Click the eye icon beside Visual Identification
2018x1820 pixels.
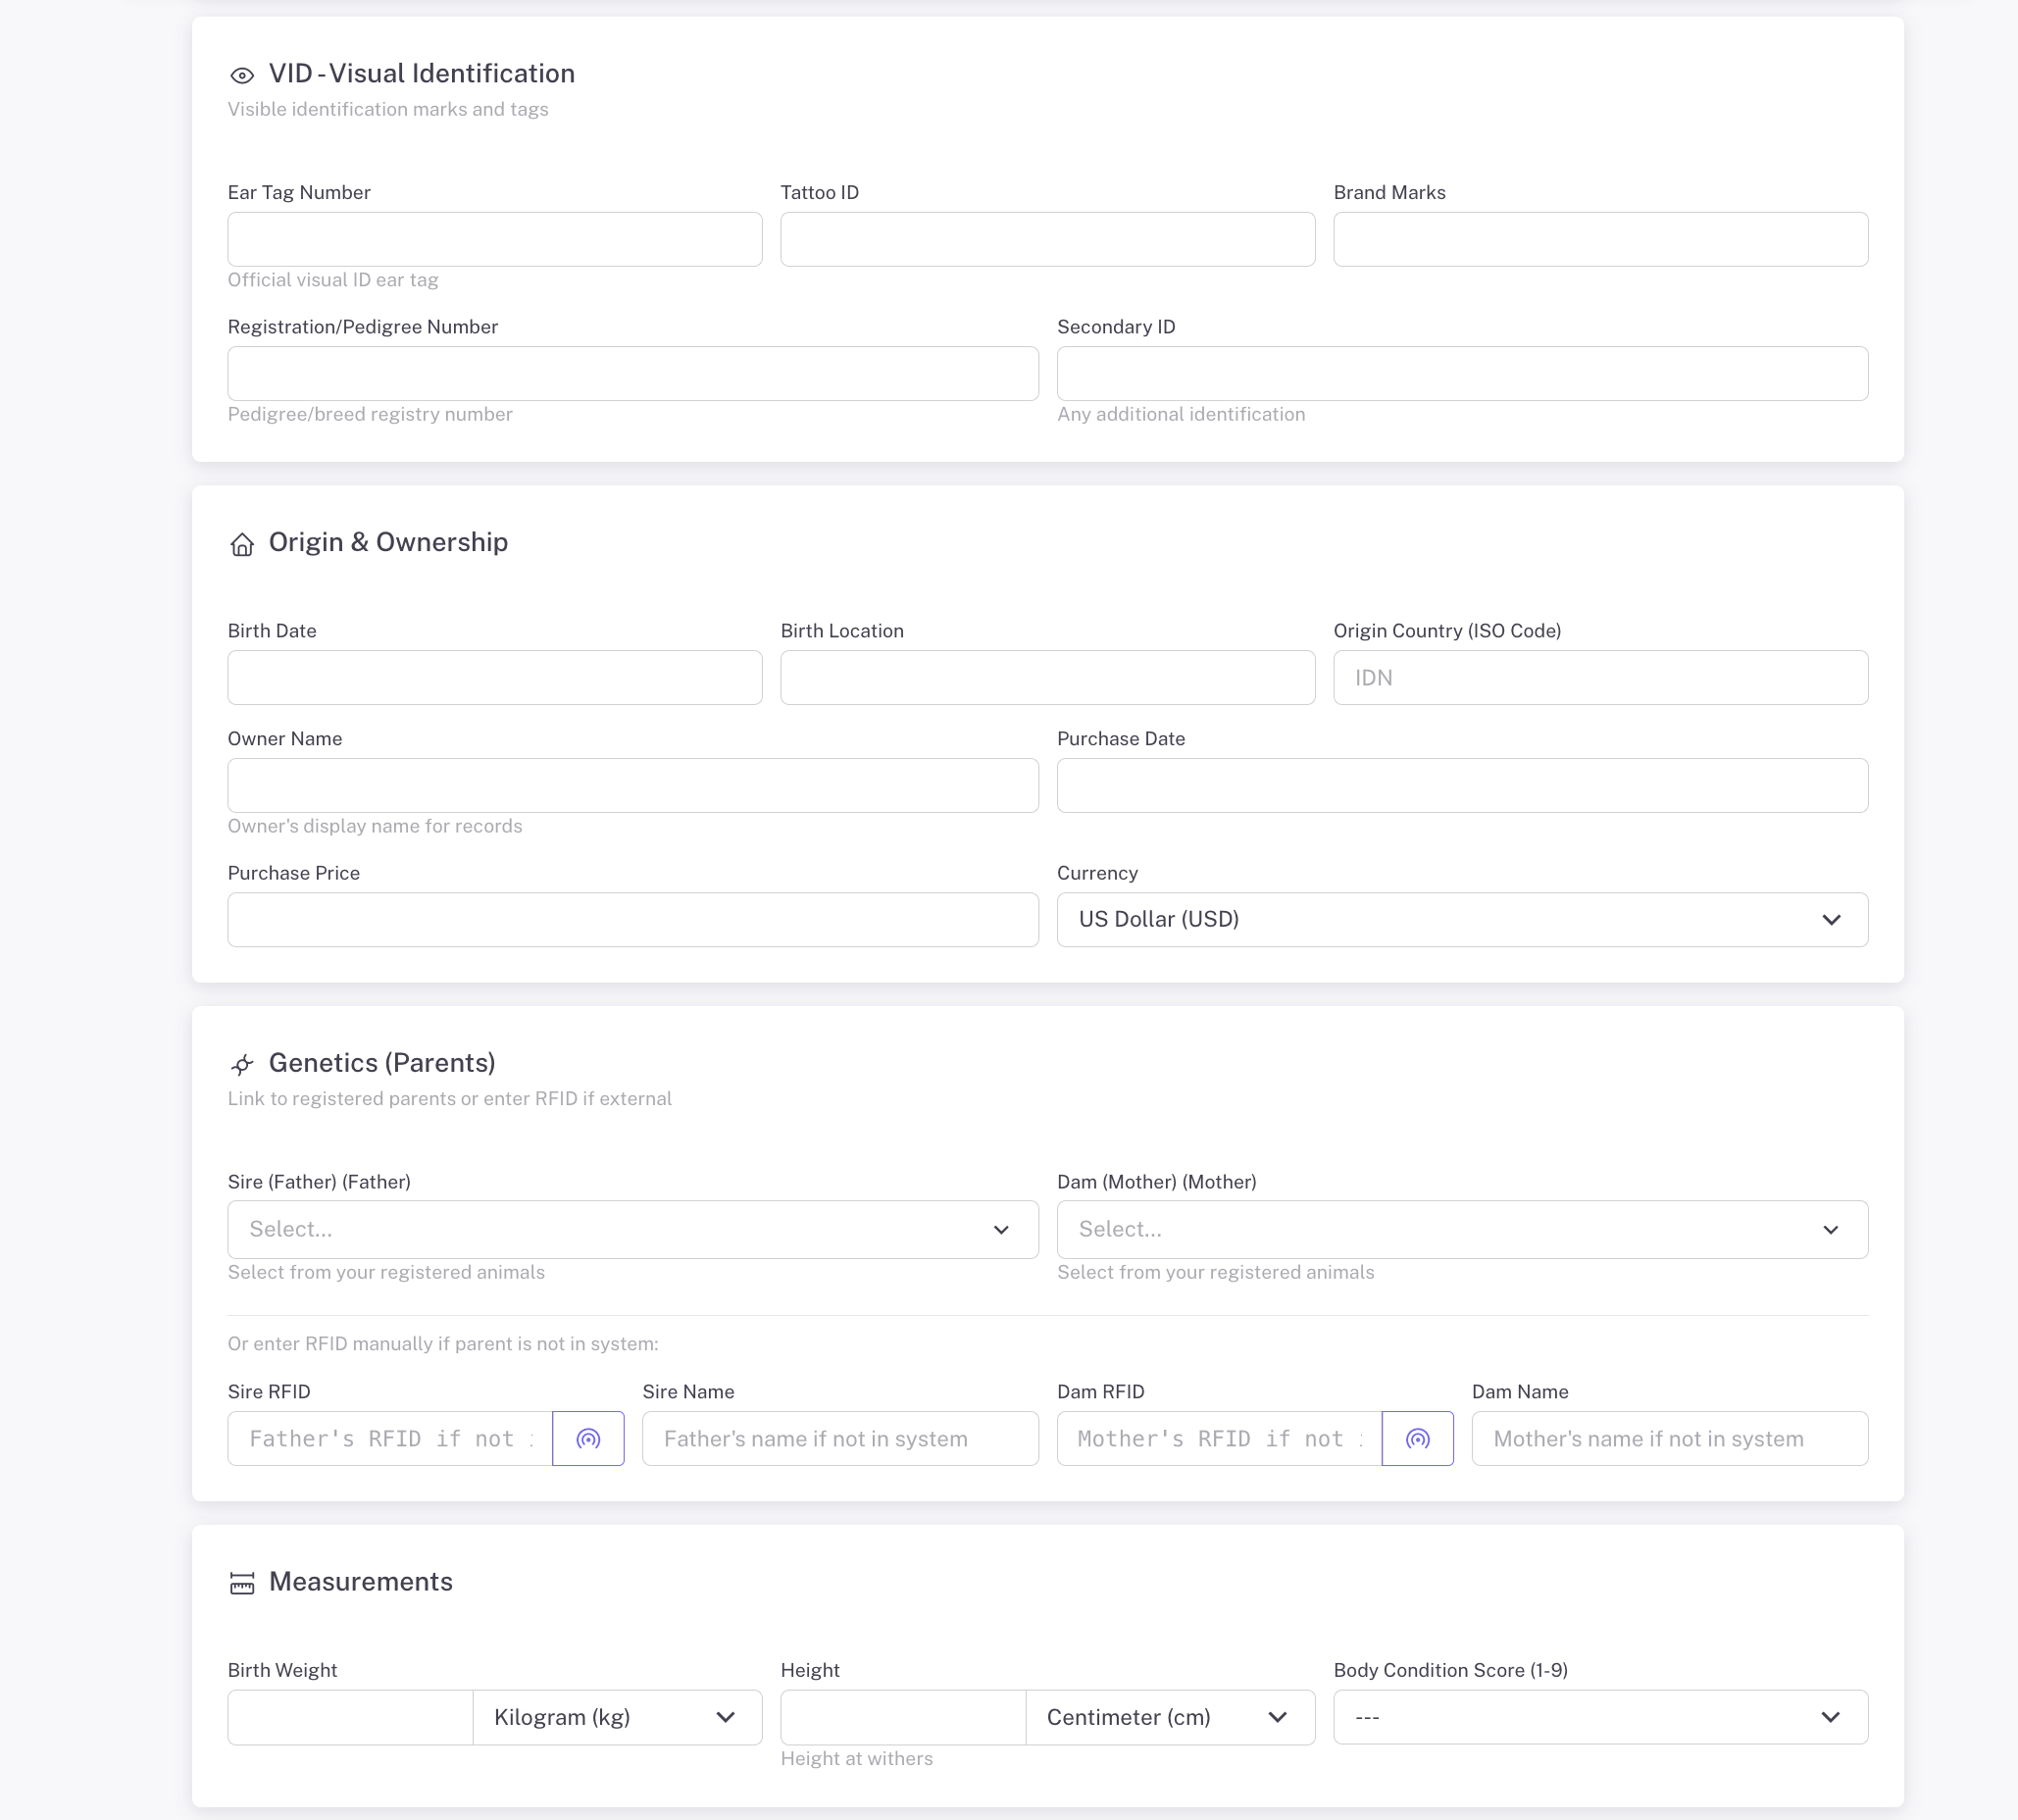click(x=242, y=75)
